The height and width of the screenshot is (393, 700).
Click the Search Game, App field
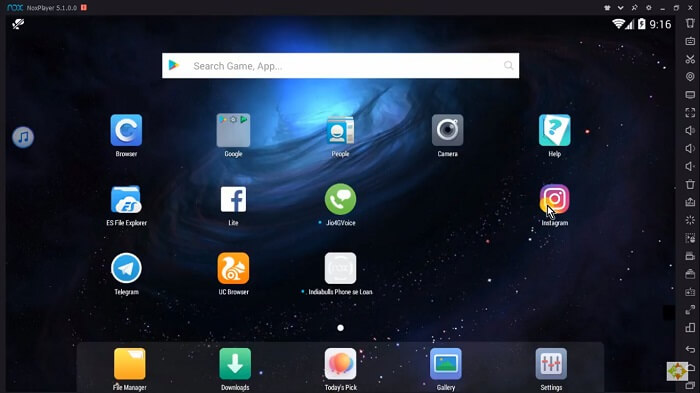coord(340,66)
